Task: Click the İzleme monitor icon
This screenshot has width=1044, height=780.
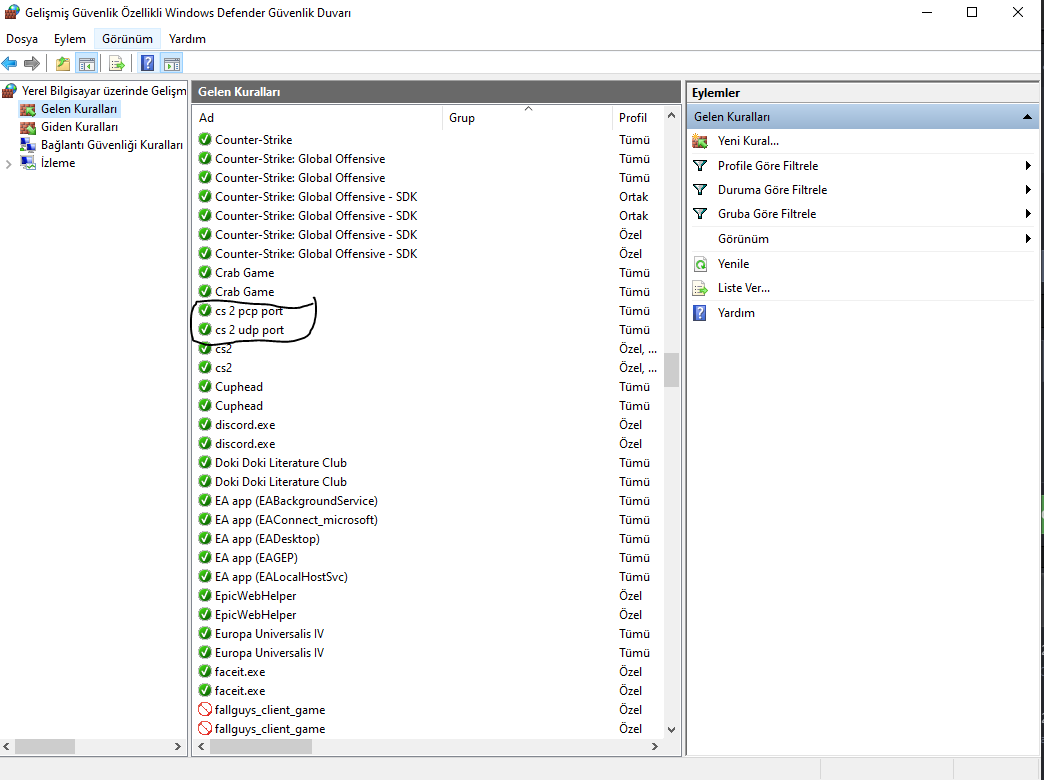Action: click(x=28, y=163)
